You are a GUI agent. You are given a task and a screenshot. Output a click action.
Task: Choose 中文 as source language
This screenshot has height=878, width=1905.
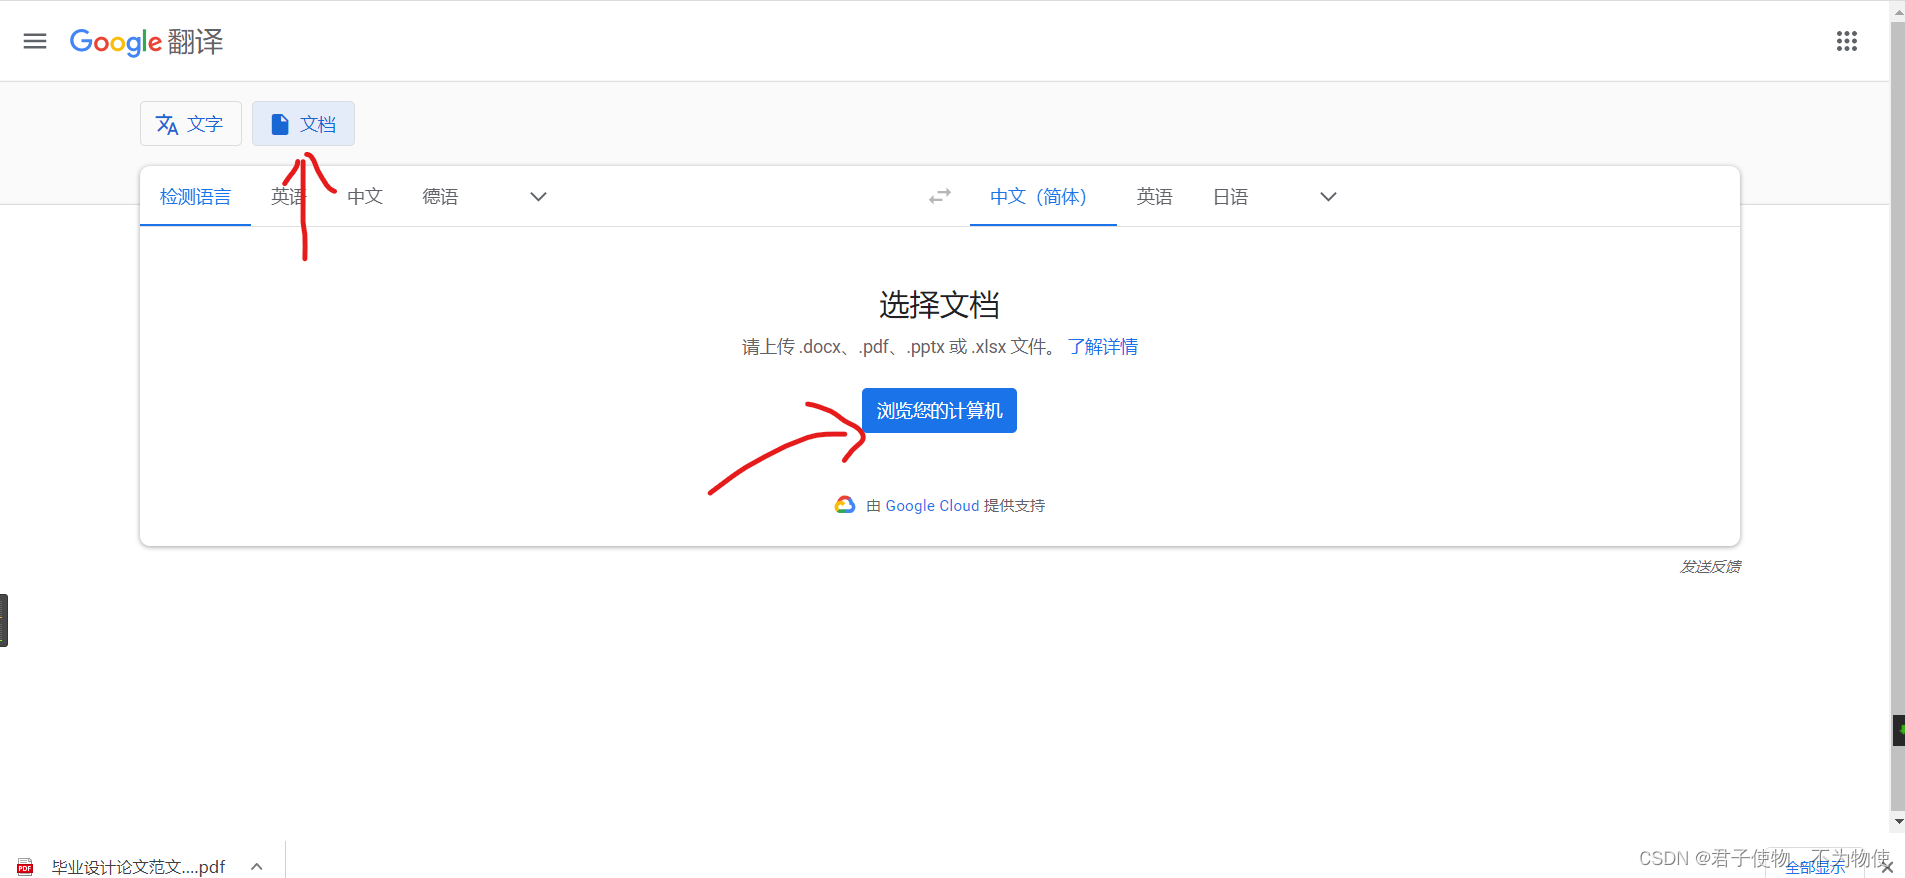tap(365, 197)
